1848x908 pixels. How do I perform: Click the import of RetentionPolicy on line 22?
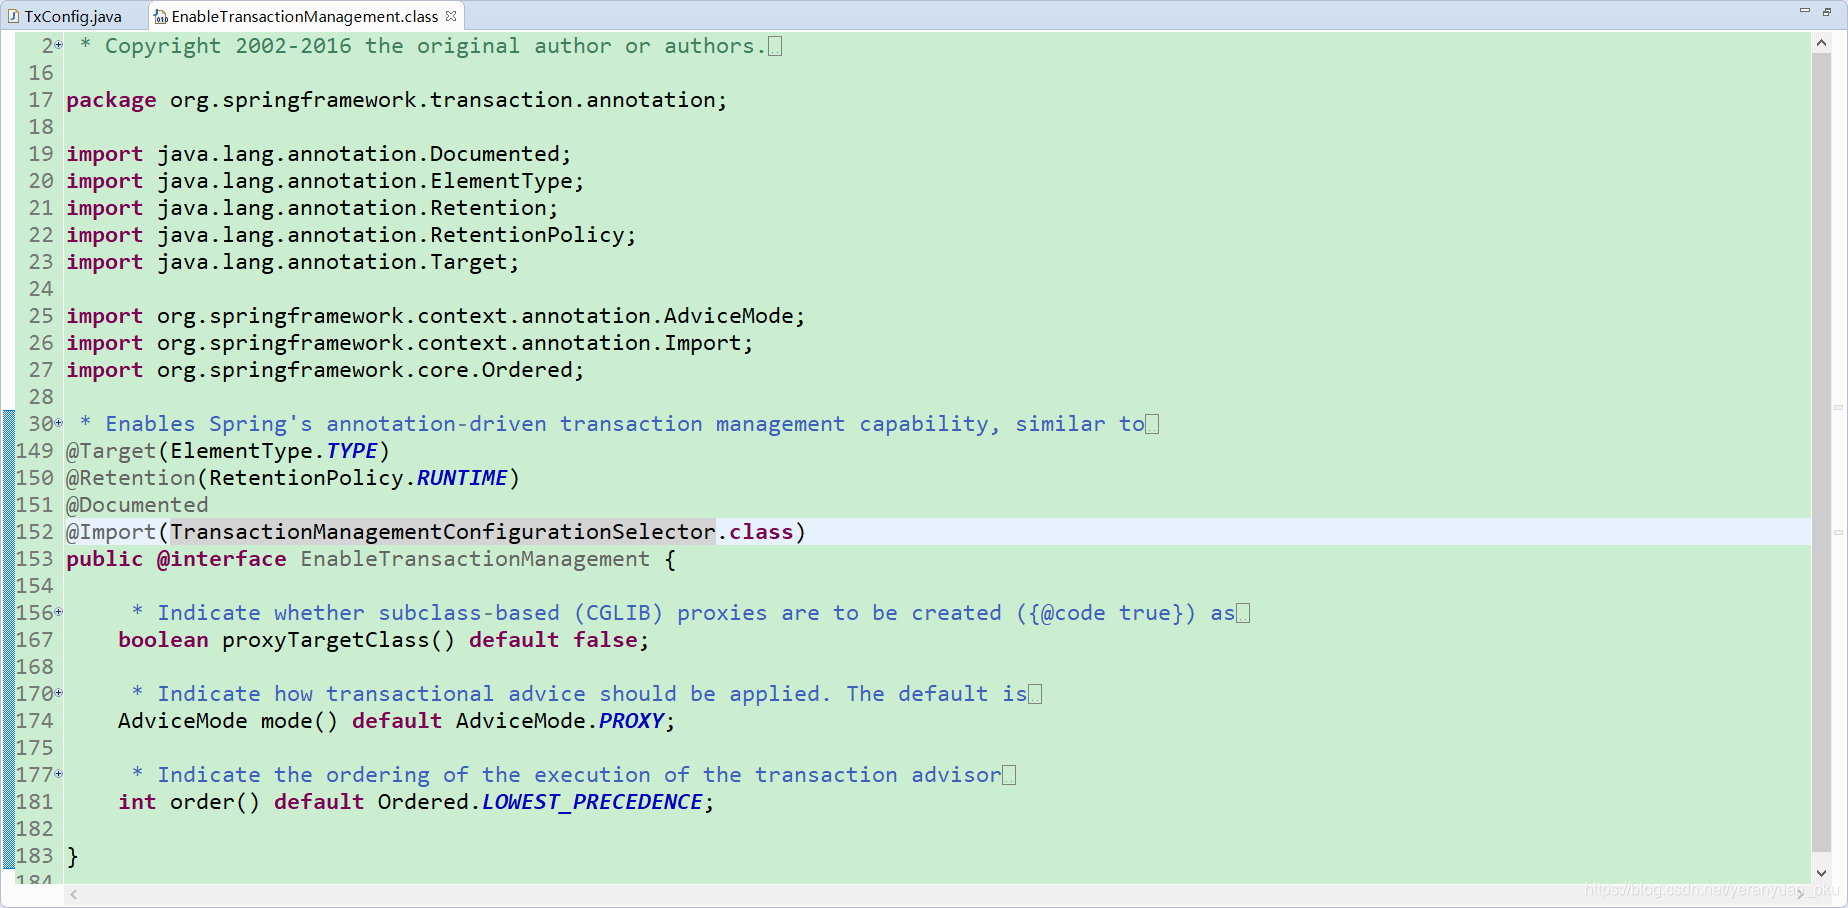click(x=351, y=235)
